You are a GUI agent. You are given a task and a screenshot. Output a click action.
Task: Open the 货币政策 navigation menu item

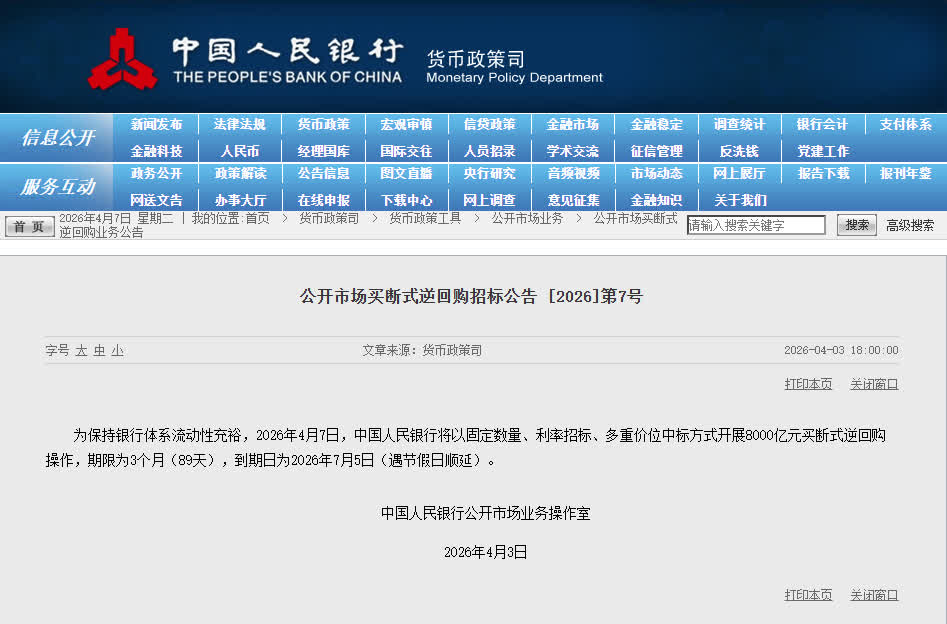(323, 124)
